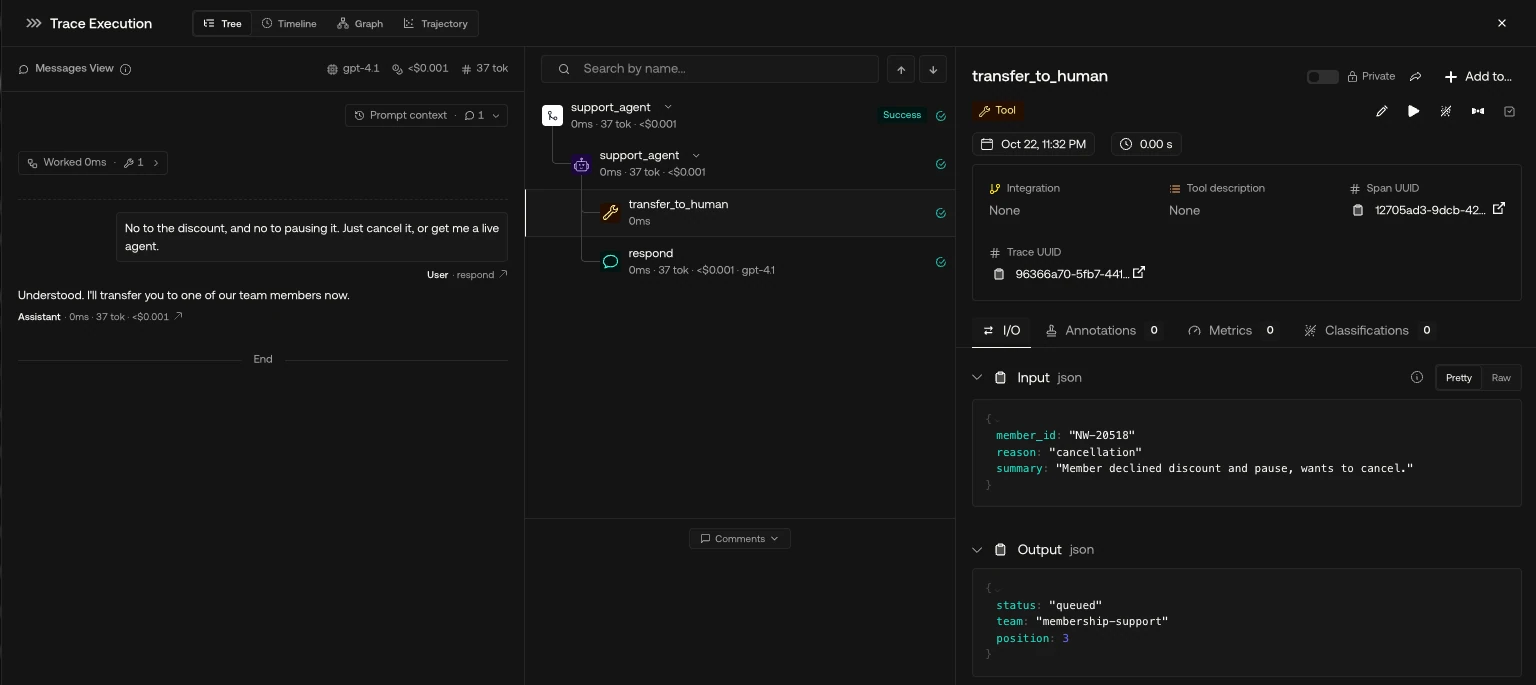Open the Annotations tab
This screenshot has height=685, width=1536.
click(1102, 330)
